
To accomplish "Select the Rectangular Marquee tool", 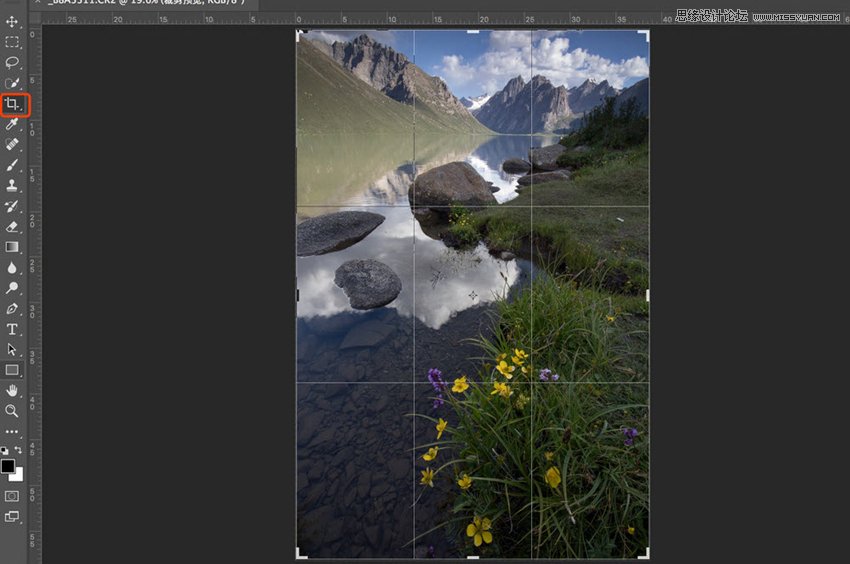I will [12, 42].
